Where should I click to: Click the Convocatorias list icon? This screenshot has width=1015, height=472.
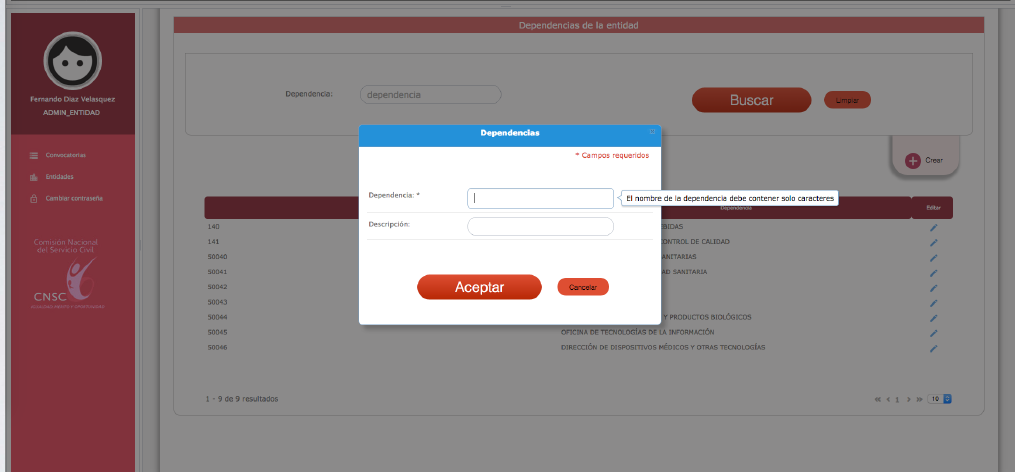click(33, 155)
